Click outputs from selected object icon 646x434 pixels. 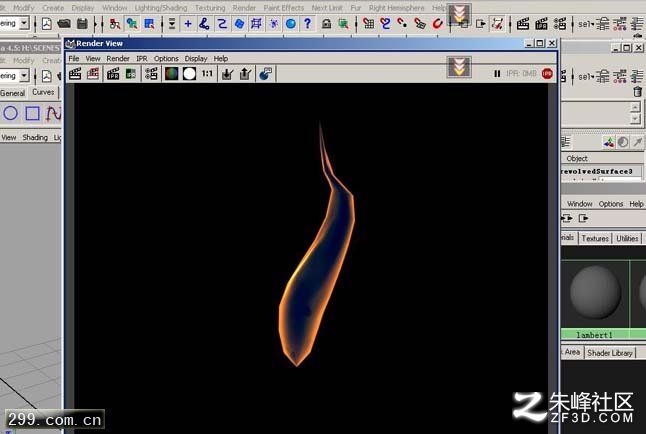480,24
